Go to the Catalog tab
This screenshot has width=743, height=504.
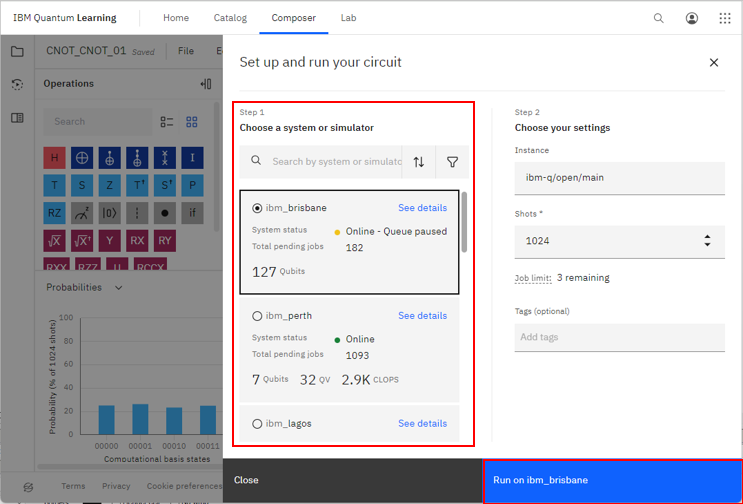point(230,18)
